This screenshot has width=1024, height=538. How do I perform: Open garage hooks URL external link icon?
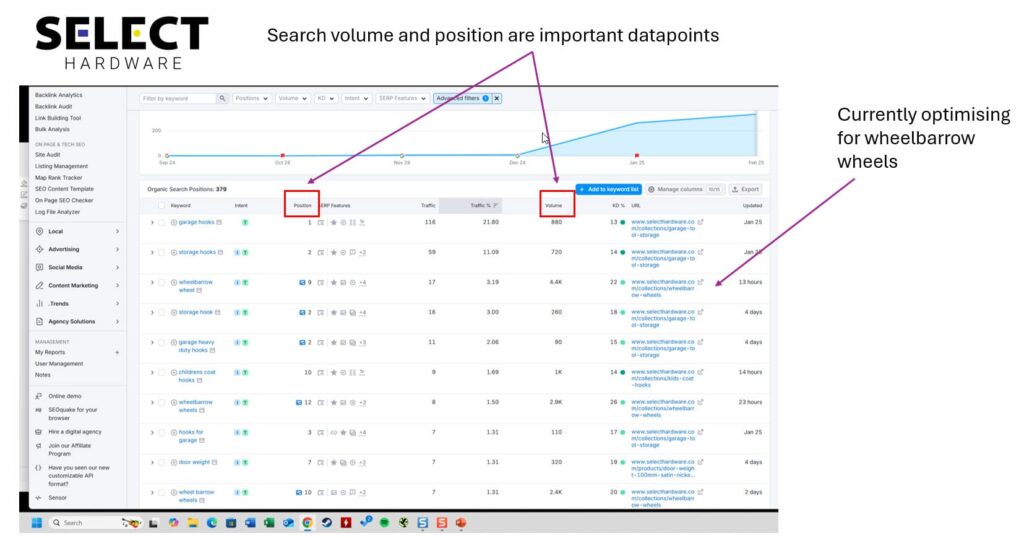(x=700, y=222)
